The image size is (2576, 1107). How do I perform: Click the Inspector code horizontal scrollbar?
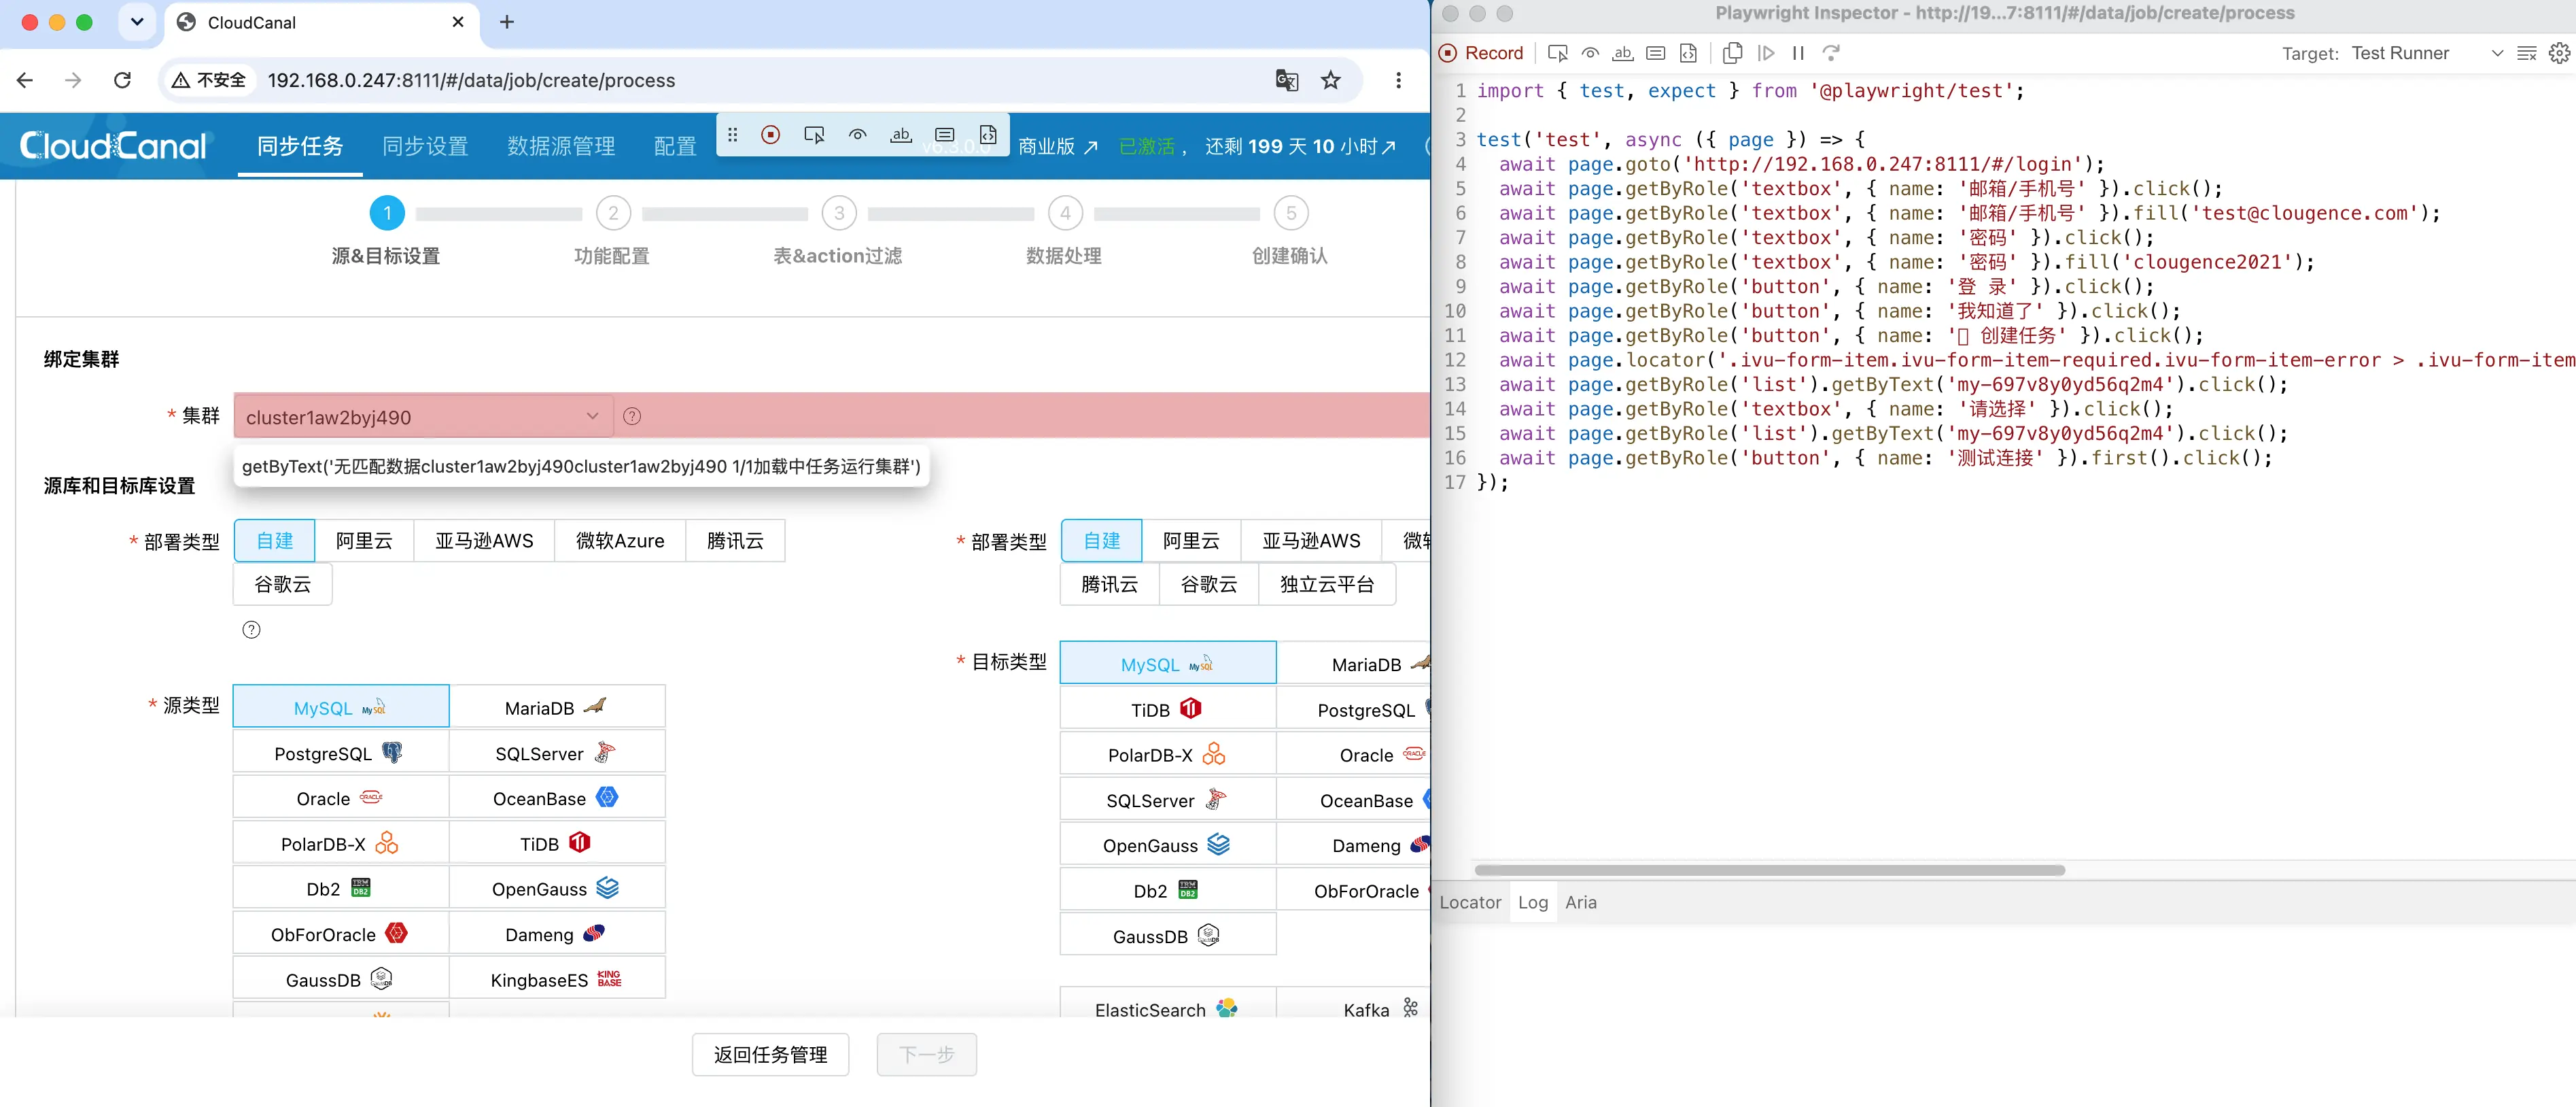pos(1769,870)
